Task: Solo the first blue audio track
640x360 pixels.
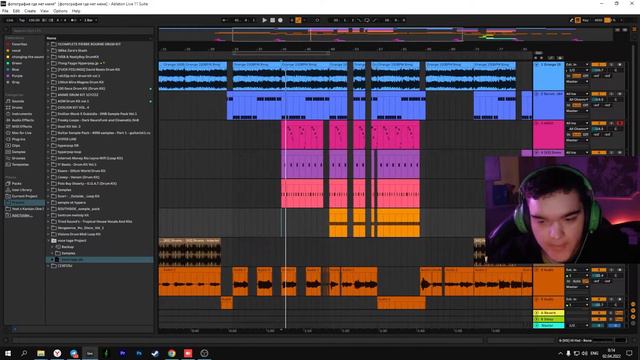Action: [611, 64]
